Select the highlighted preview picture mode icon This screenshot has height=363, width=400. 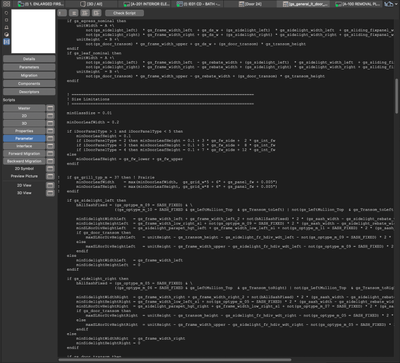click(7, 42)
